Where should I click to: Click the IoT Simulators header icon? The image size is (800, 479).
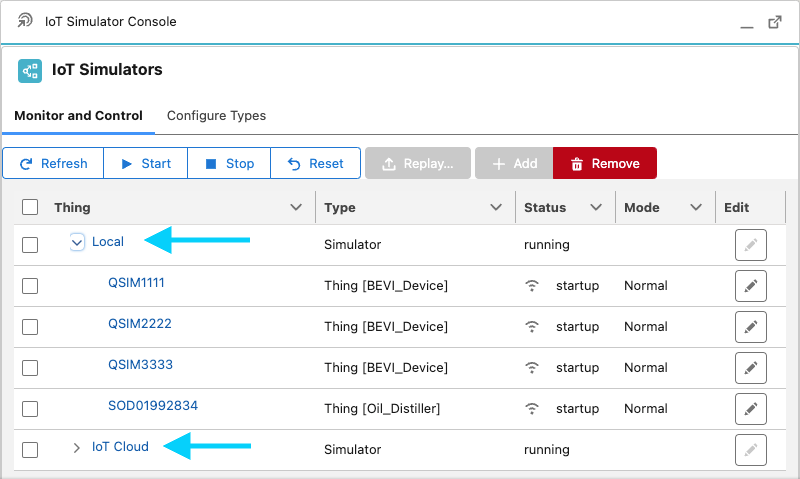[30, 70]
